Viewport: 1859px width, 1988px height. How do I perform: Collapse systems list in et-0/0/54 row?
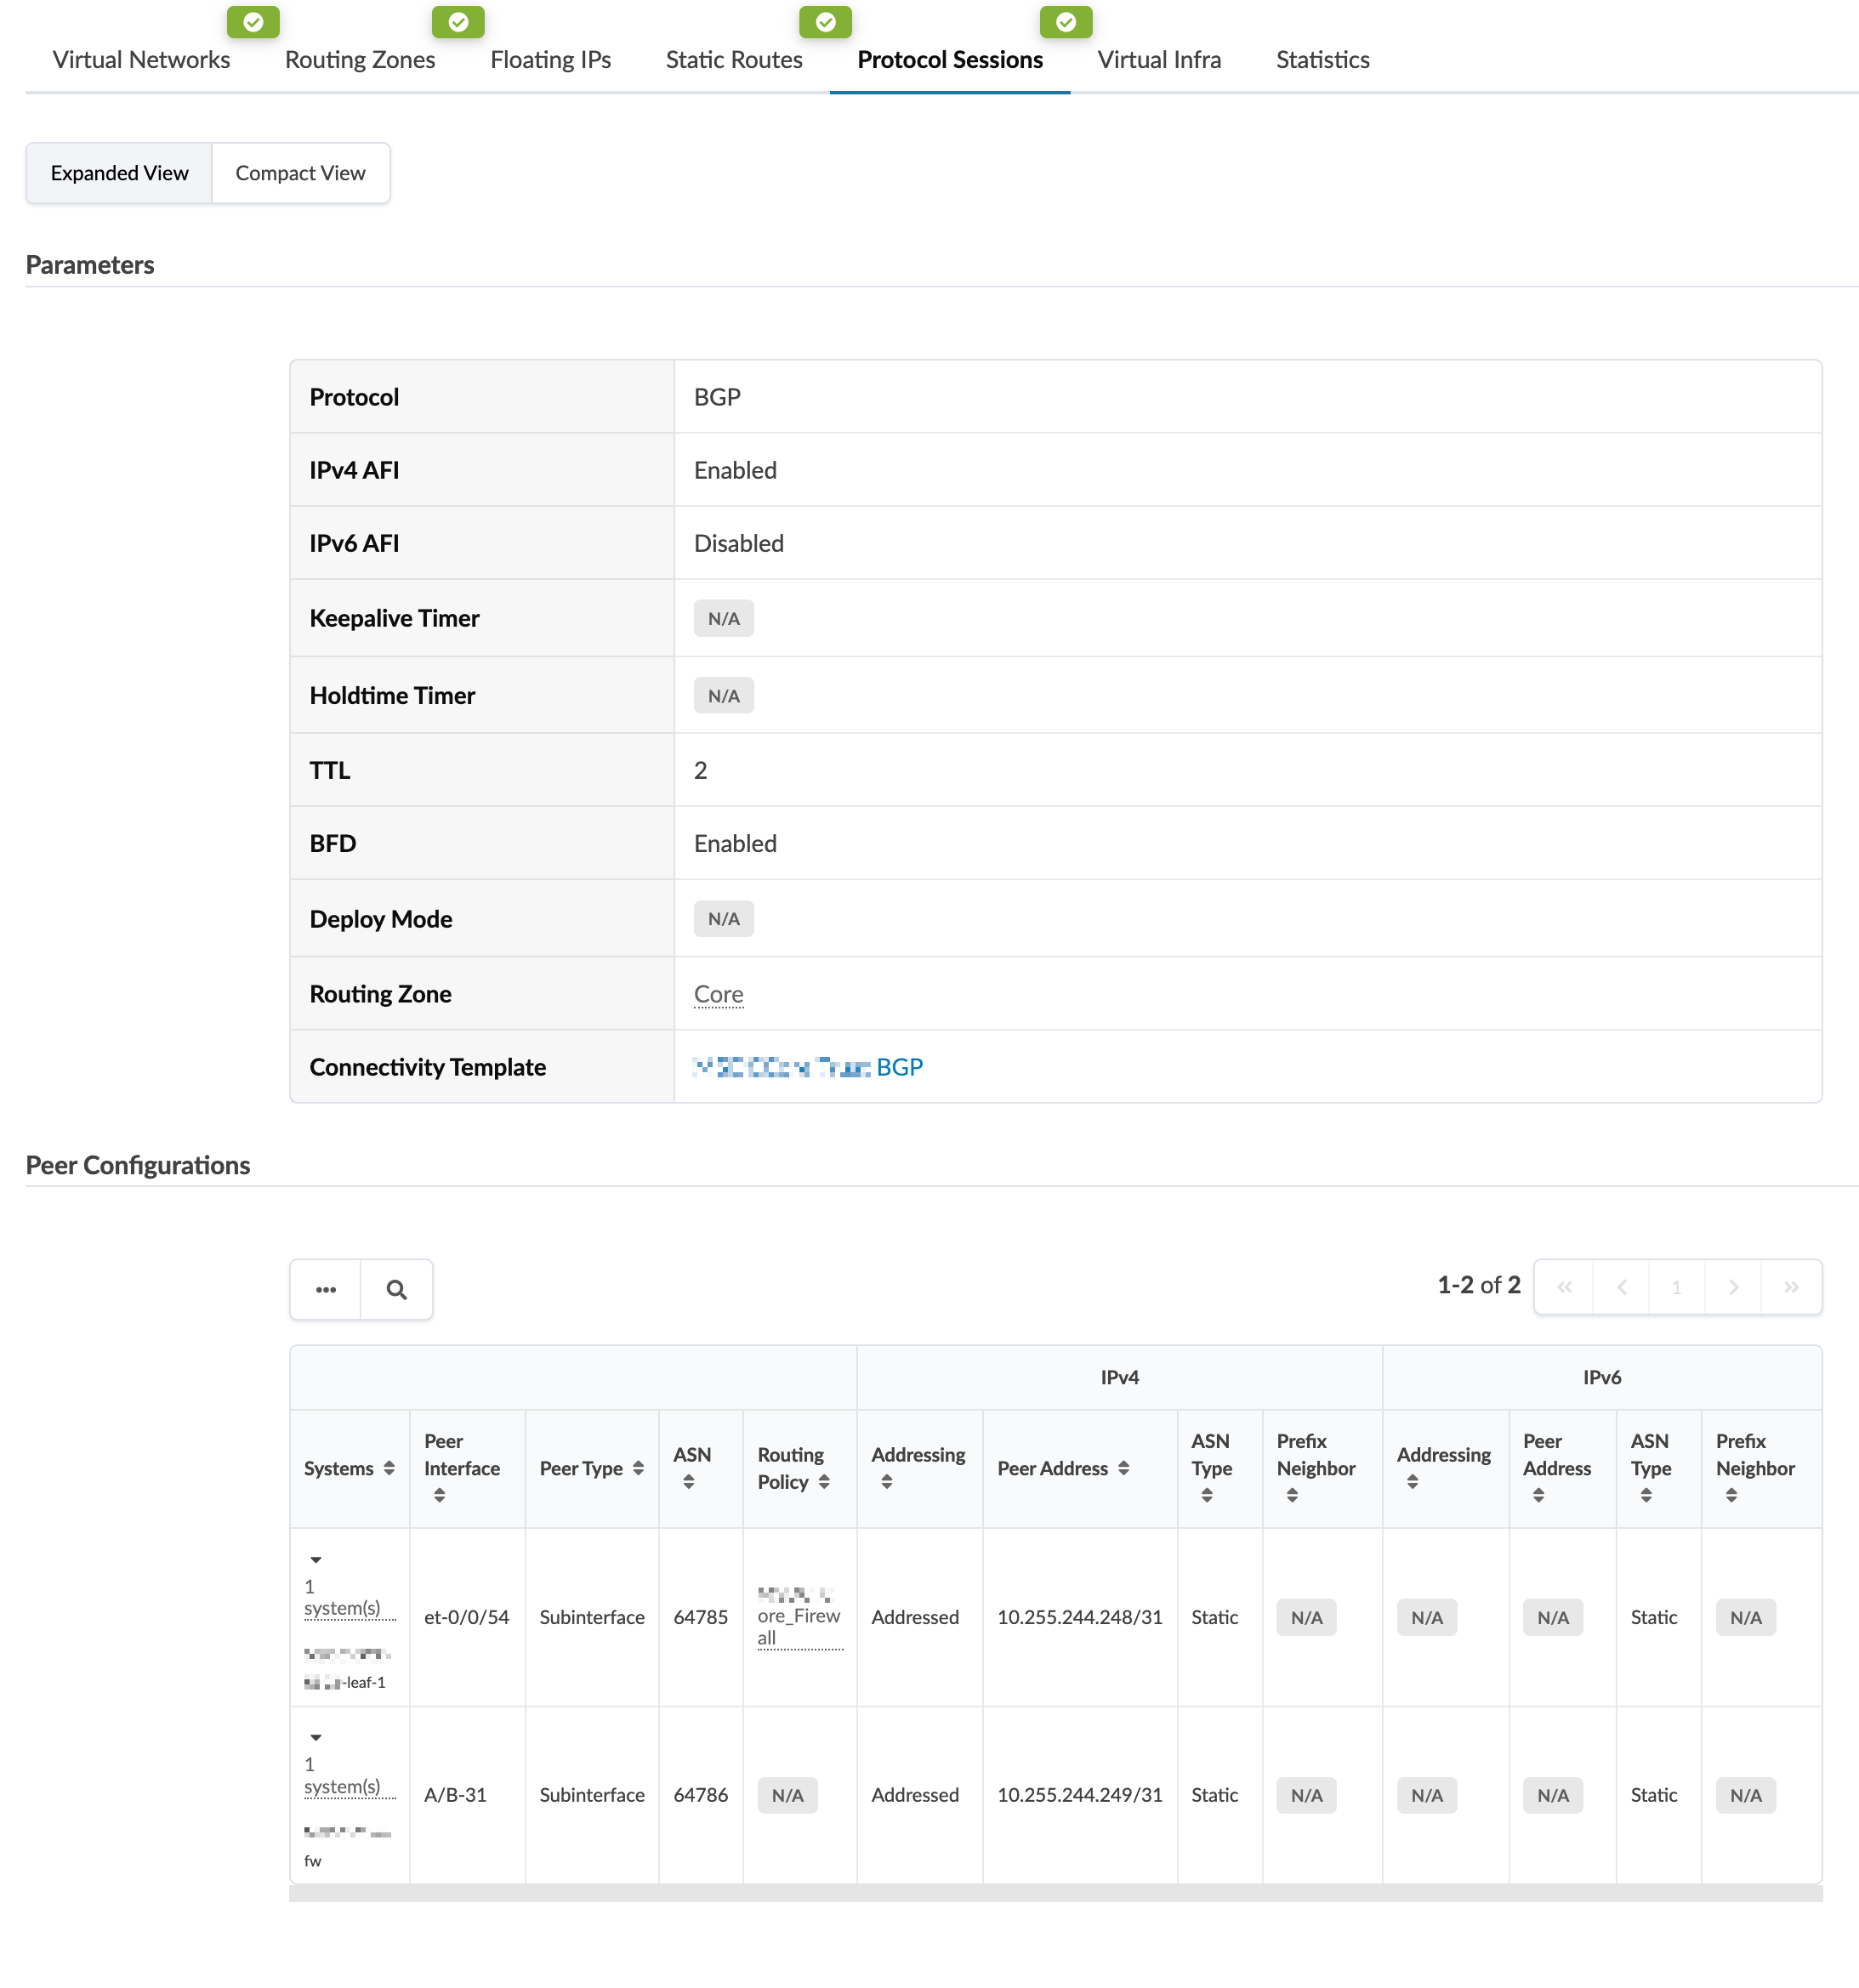pos(315,1560)
